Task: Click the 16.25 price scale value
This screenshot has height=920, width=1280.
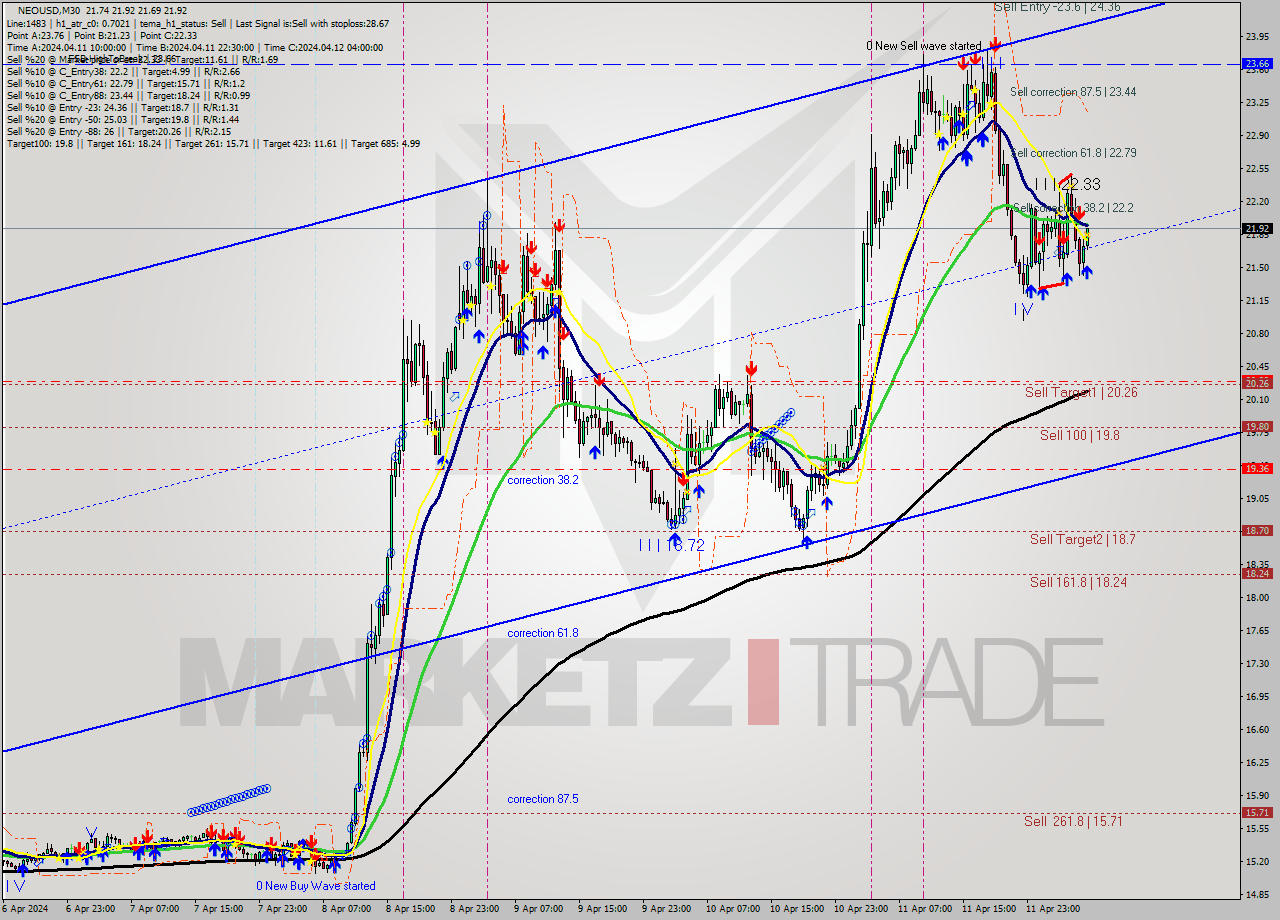Action: coord(1257,763)
